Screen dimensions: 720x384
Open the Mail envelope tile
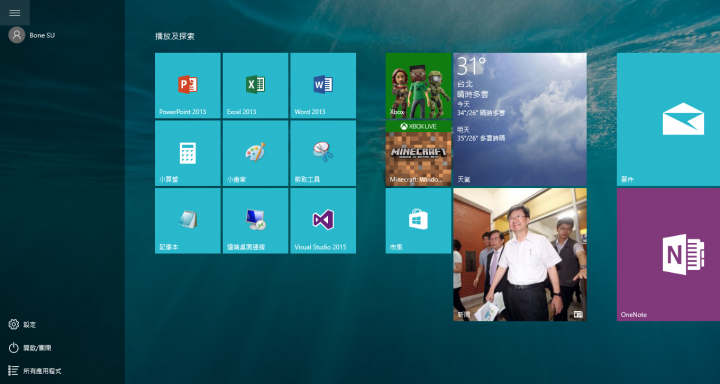pos(669,119)
